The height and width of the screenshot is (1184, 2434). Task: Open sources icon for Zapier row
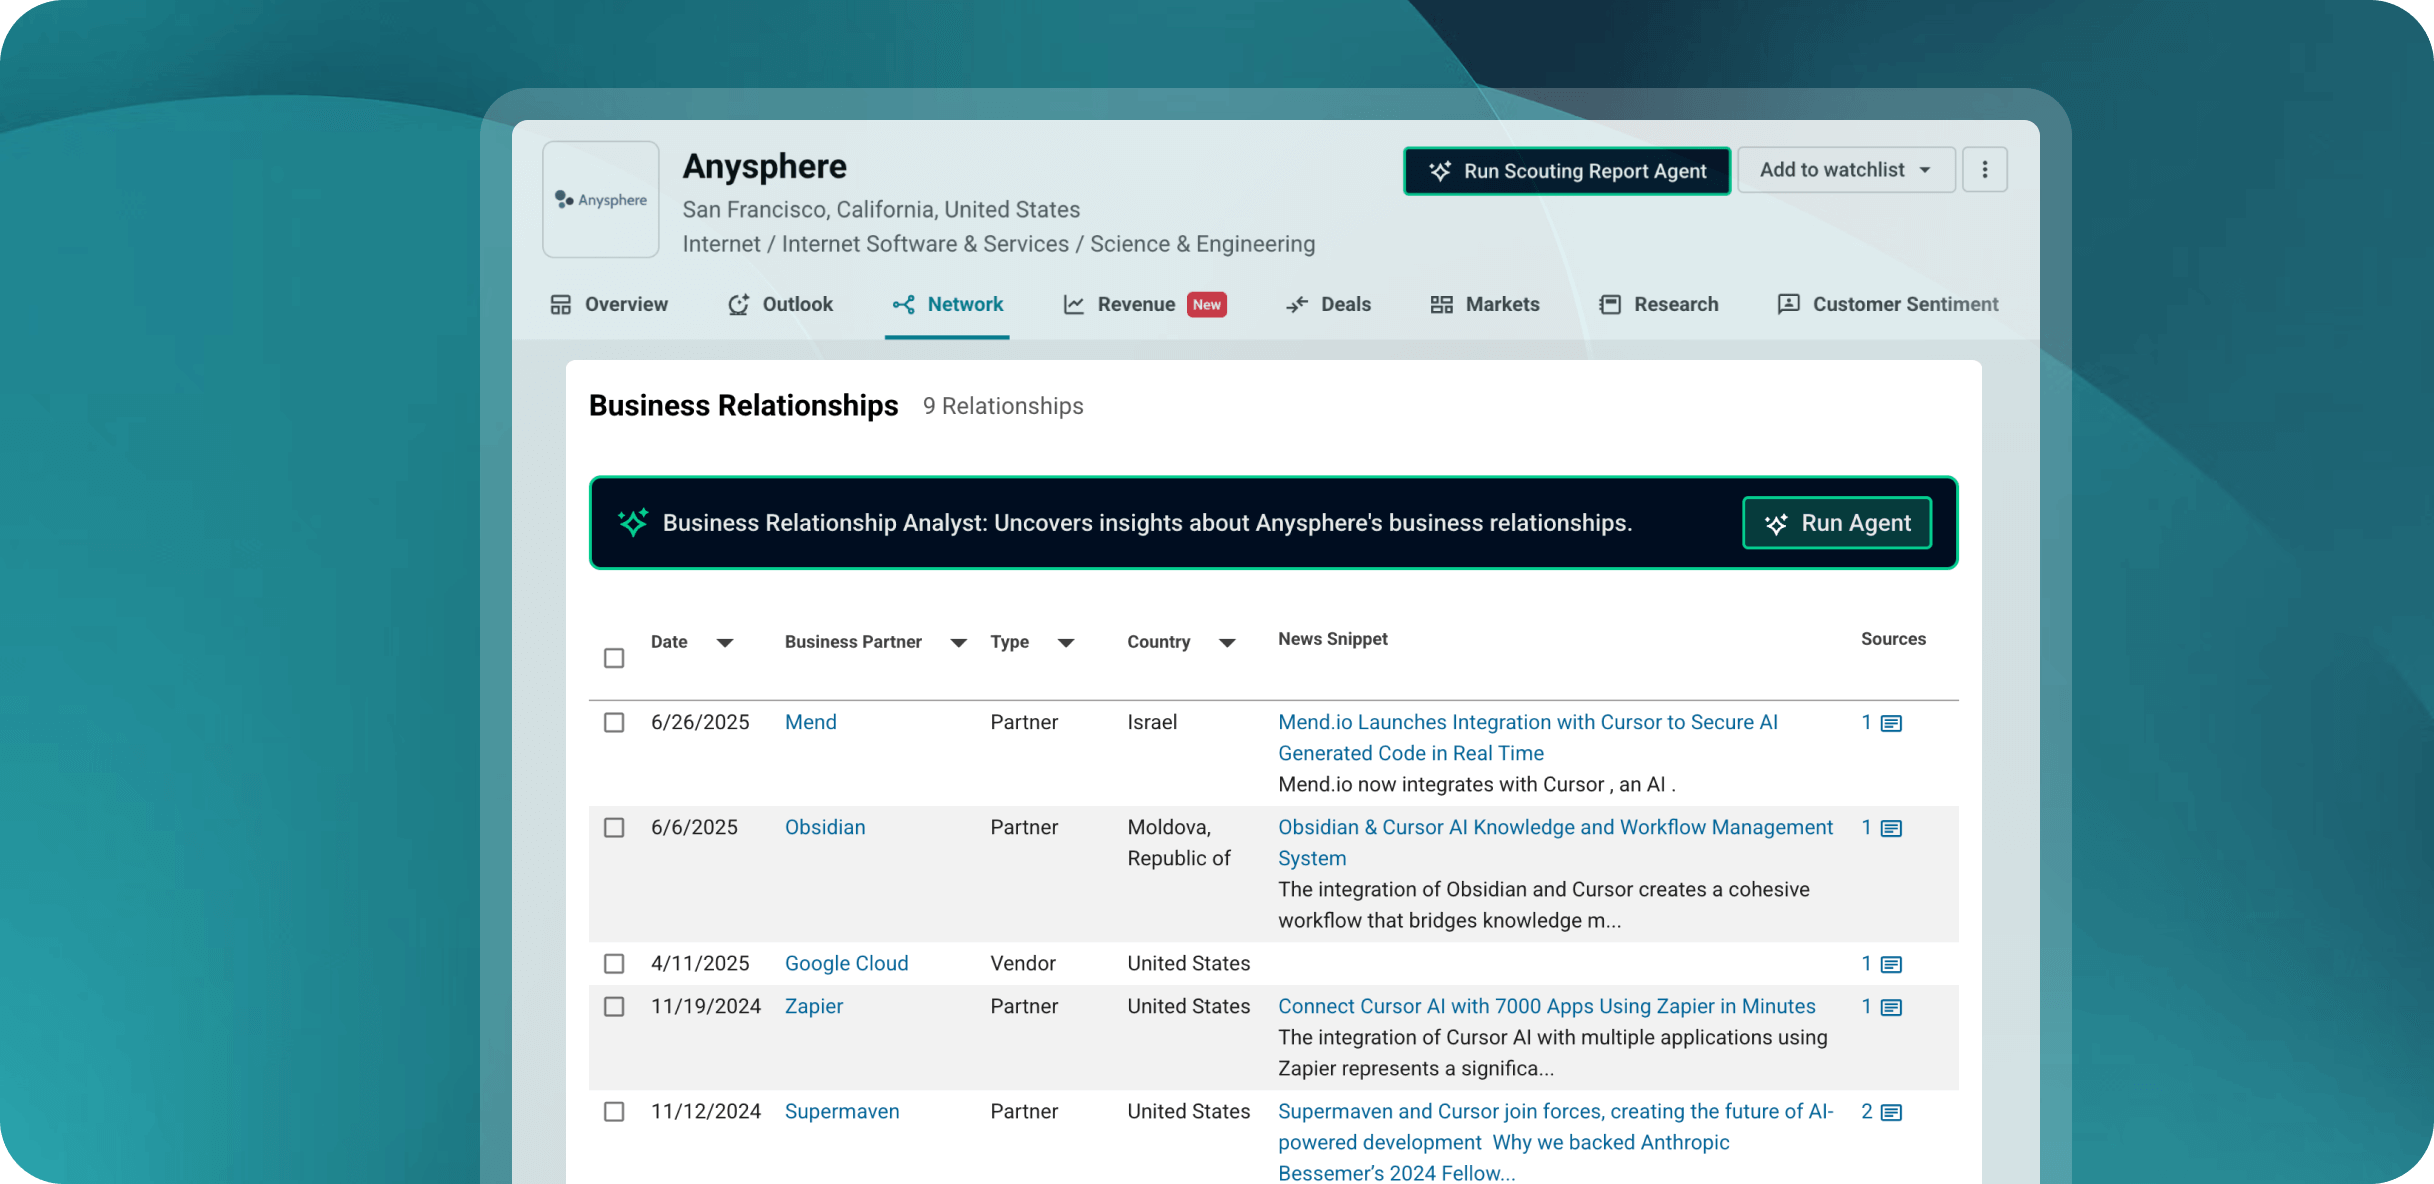(1890, 1007)
